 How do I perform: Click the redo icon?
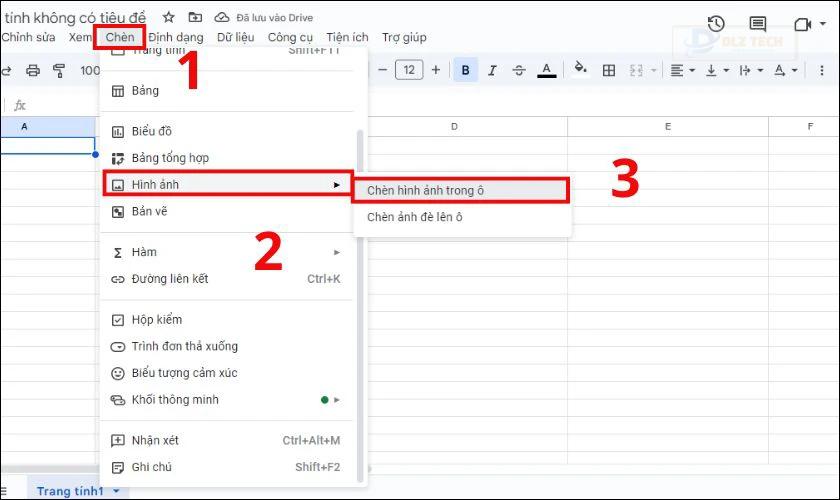tap(6, 70)
